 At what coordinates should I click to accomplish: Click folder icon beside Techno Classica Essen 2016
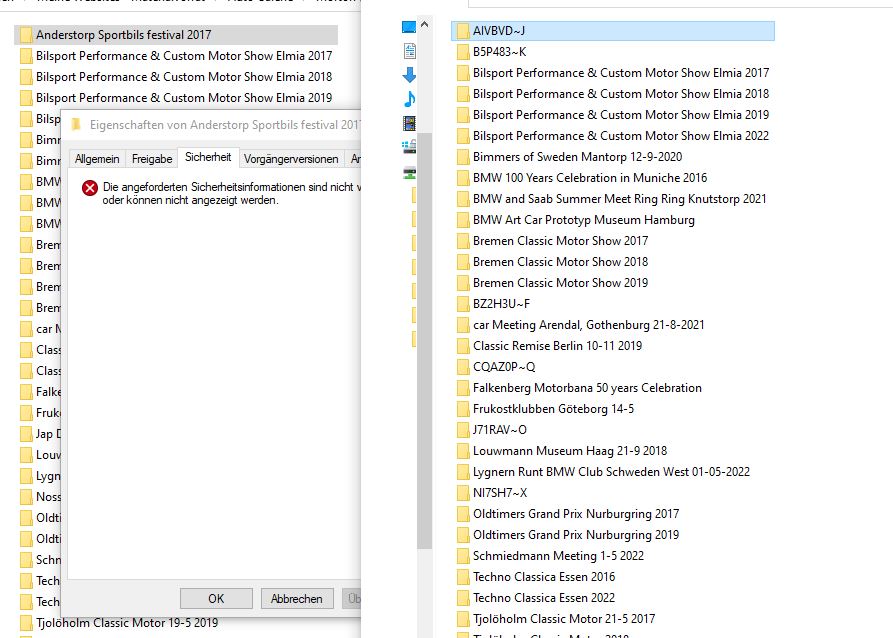(463, 576)
